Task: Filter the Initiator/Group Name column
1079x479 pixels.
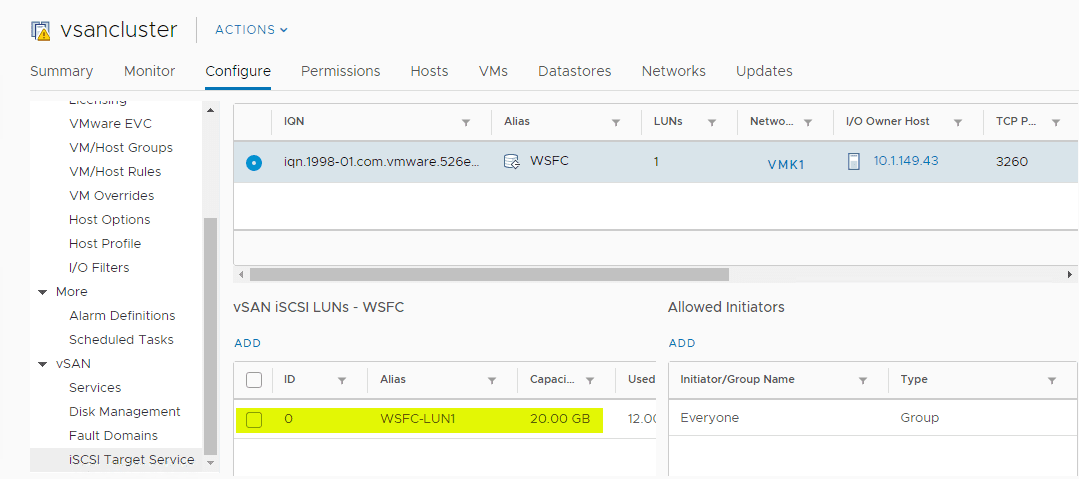Action: pos(863,380)
